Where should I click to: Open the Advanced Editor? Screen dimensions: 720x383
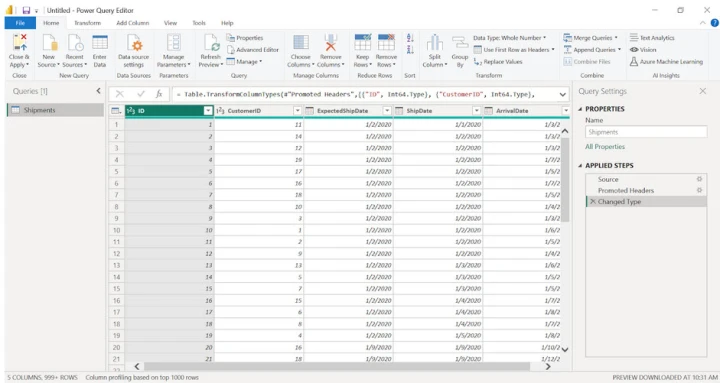[x=253, y=50]
